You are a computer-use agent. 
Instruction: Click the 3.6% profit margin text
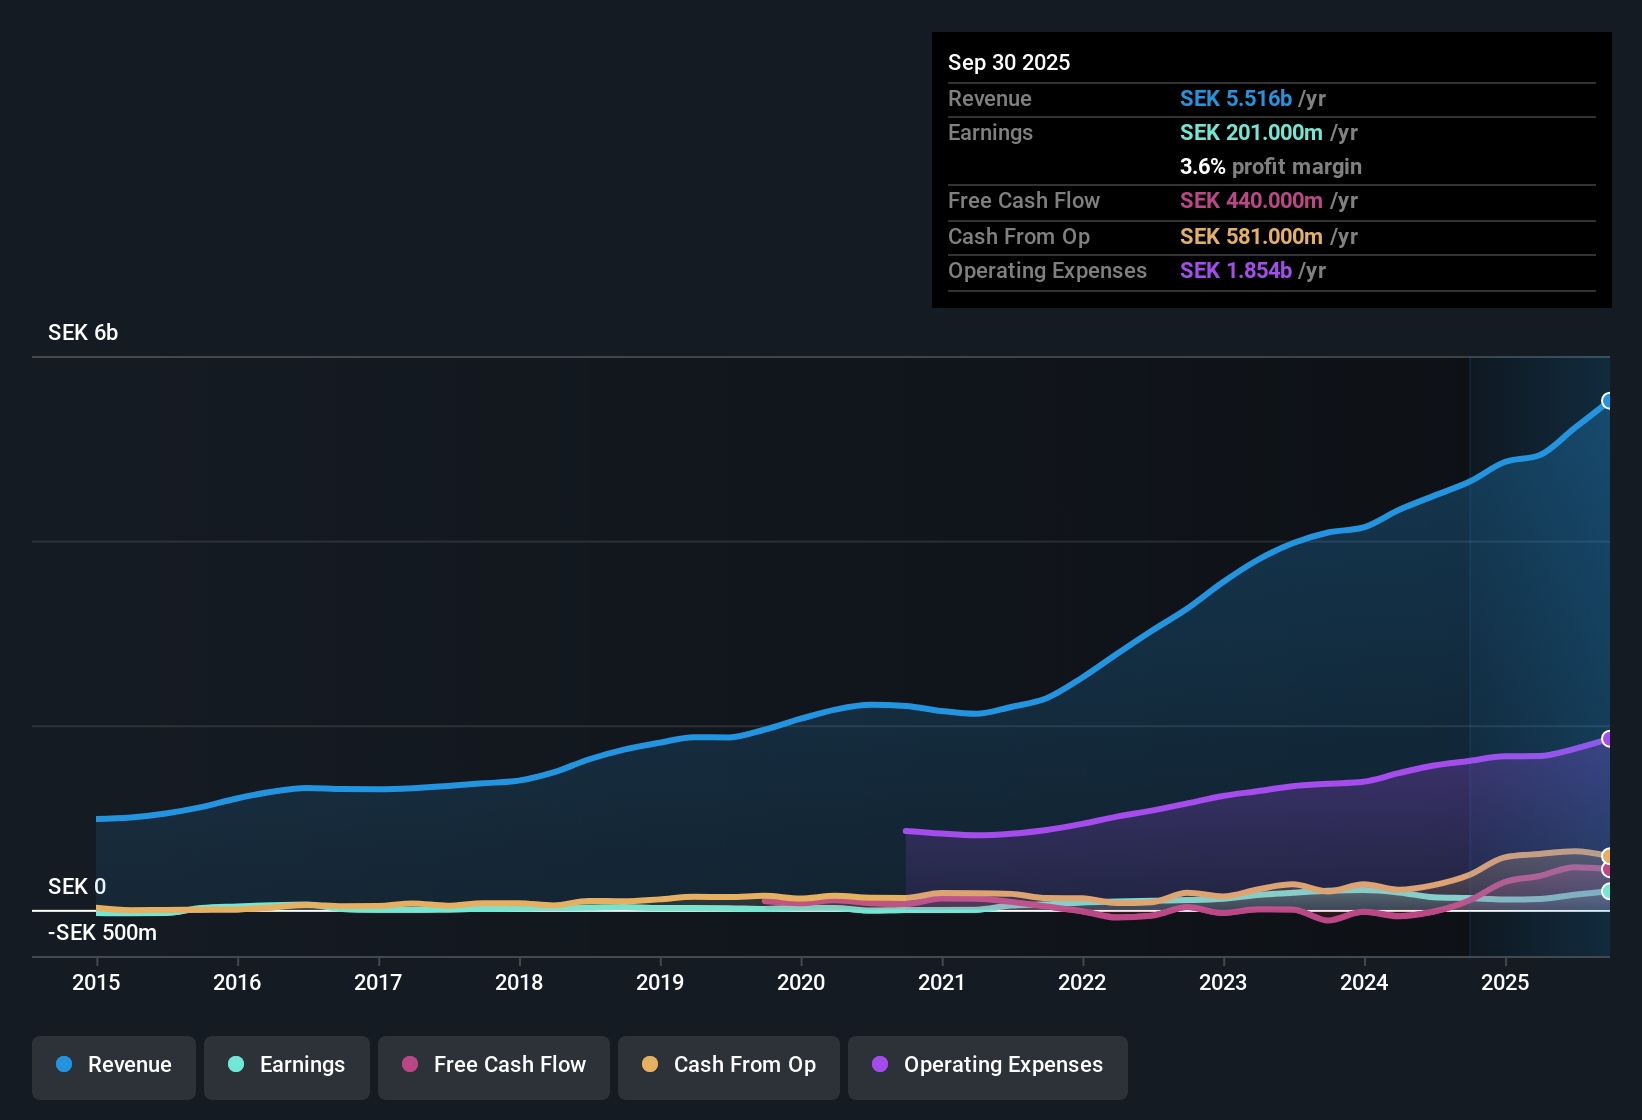coord(1271,166)
